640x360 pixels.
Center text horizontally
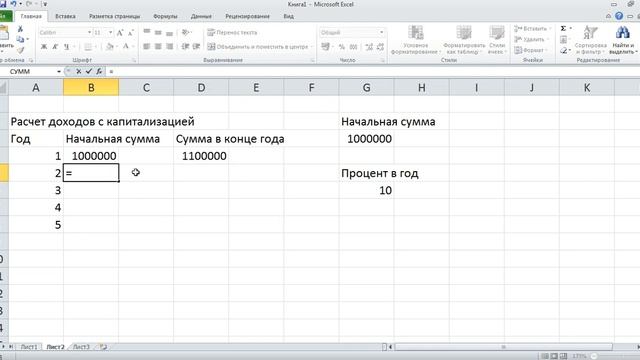tap(158, 47)
